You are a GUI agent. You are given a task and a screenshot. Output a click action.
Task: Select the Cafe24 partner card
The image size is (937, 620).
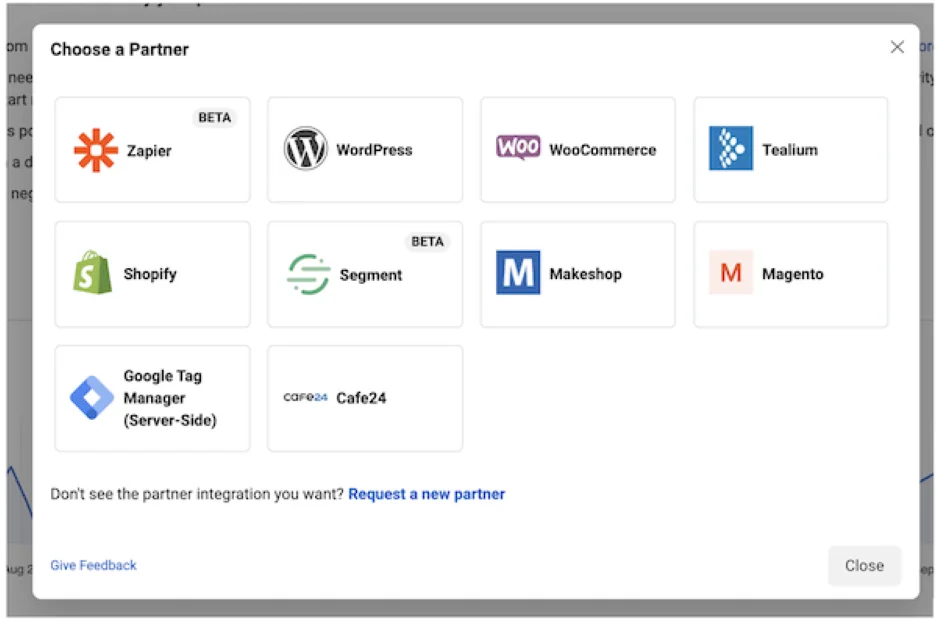(364, 398)
